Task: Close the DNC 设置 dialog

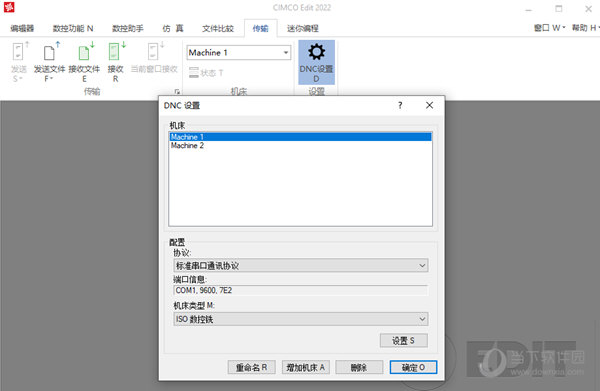Action: (x=429, y=105)
